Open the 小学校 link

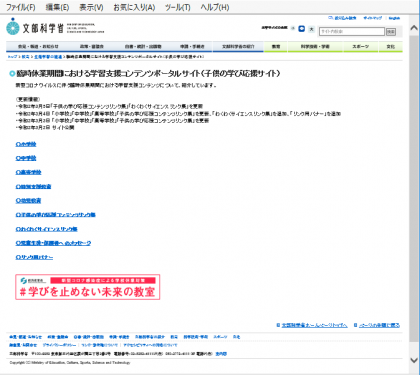(26, 144)
